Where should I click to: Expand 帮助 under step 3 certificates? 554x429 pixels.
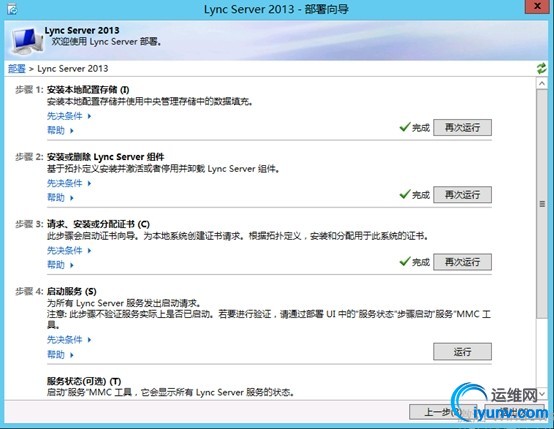click(60, 265)
